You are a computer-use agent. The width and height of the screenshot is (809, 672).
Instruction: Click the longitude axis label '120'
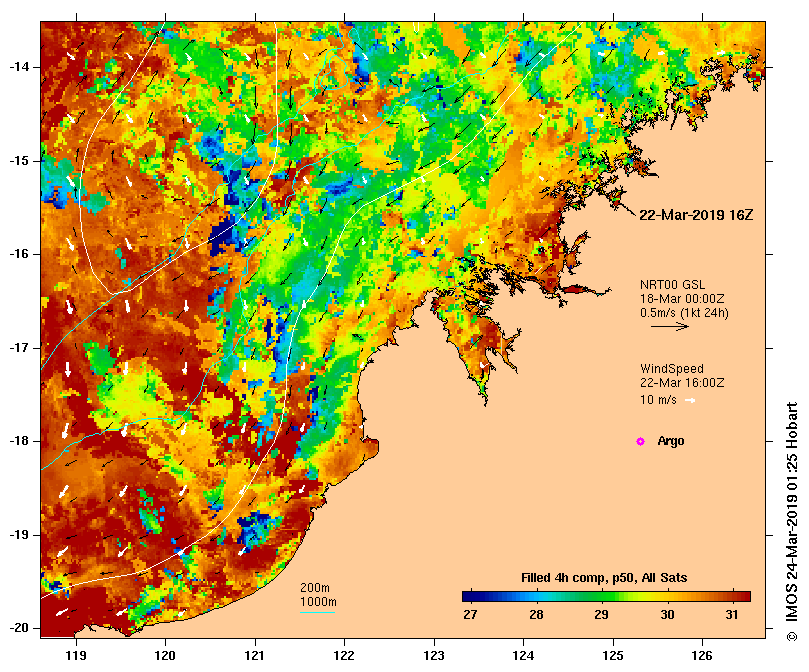pos(165,656)
